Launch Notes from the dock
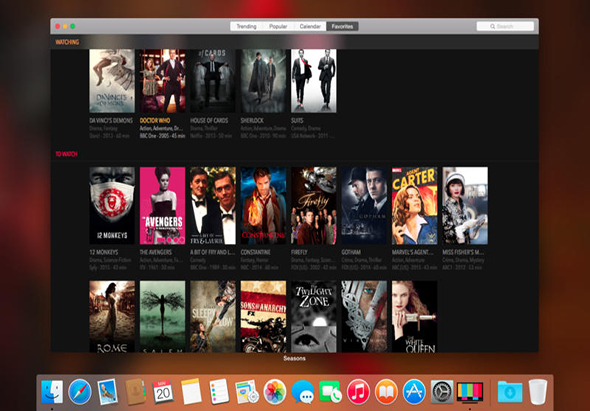The width and height of the screenshot is (590, 411). (x=191, y=392)
